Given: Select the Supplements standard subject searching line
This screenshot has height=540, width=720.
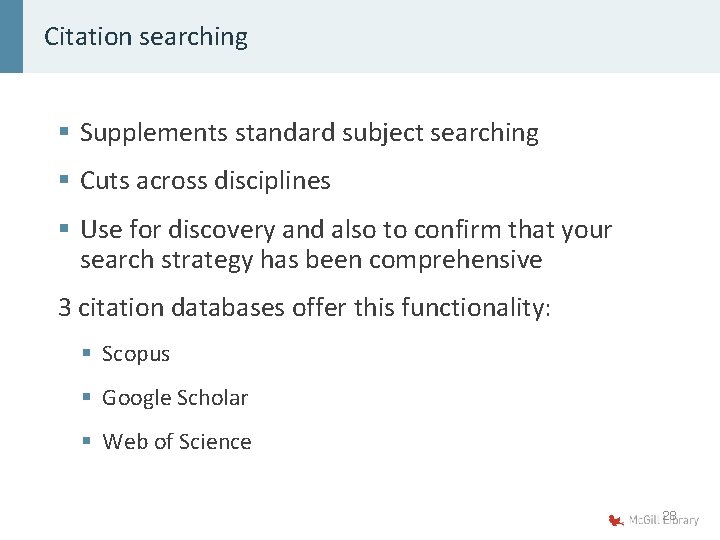Looking at the screenshot, I should point(309,132).
